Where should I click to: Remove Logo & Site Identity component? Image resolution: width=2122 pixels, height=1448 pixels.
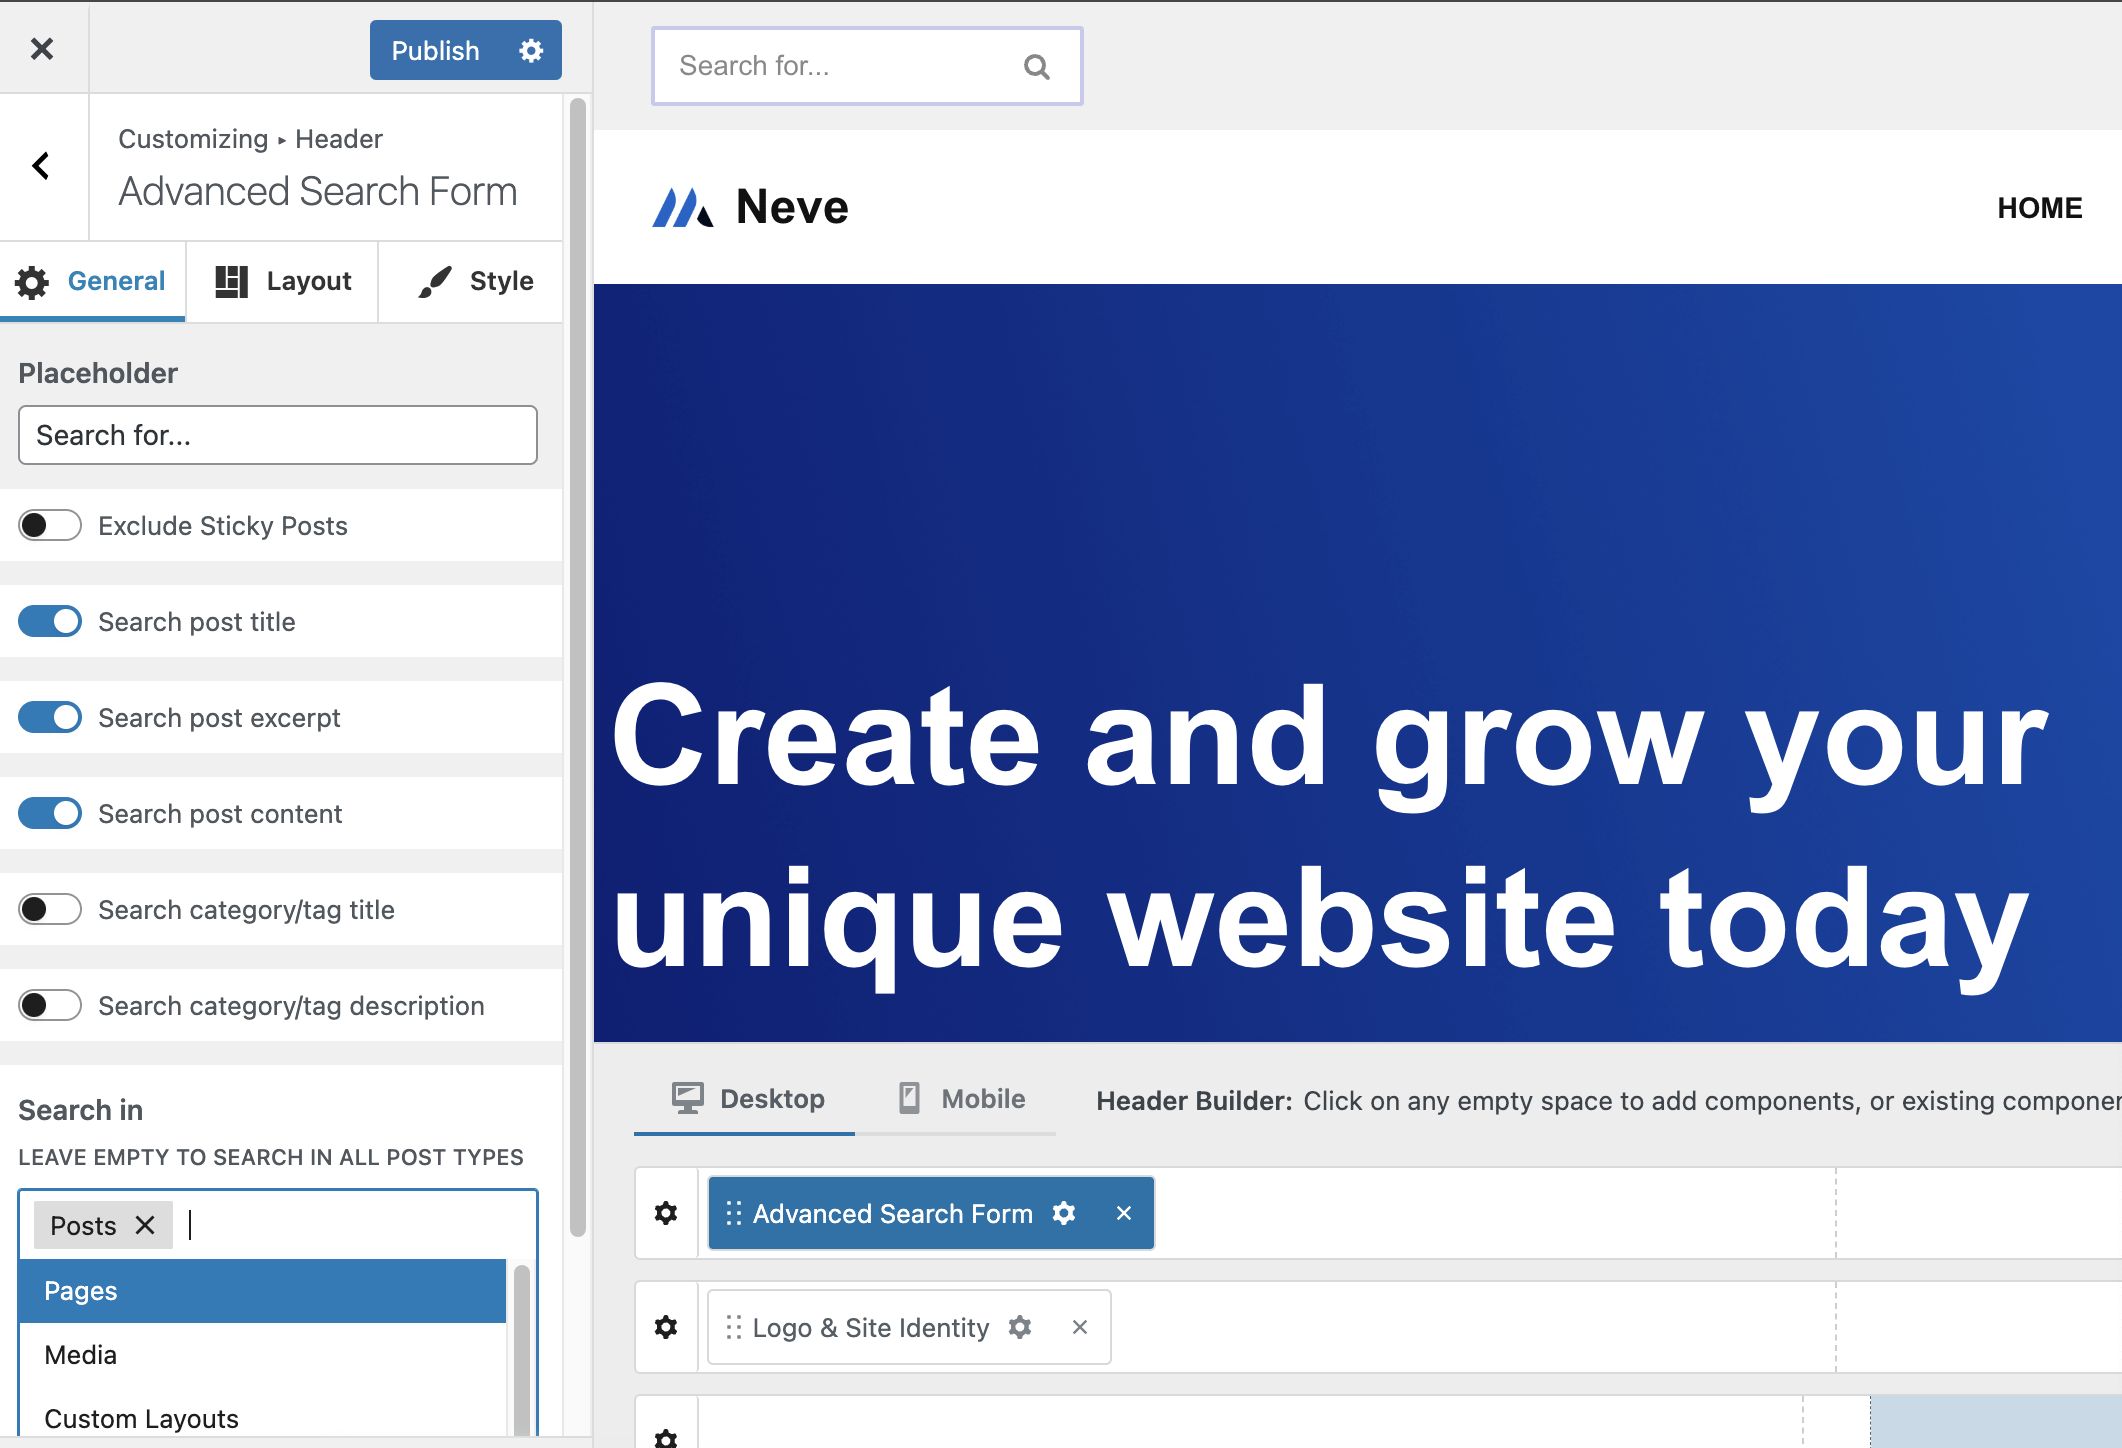coord(1080,1327)
